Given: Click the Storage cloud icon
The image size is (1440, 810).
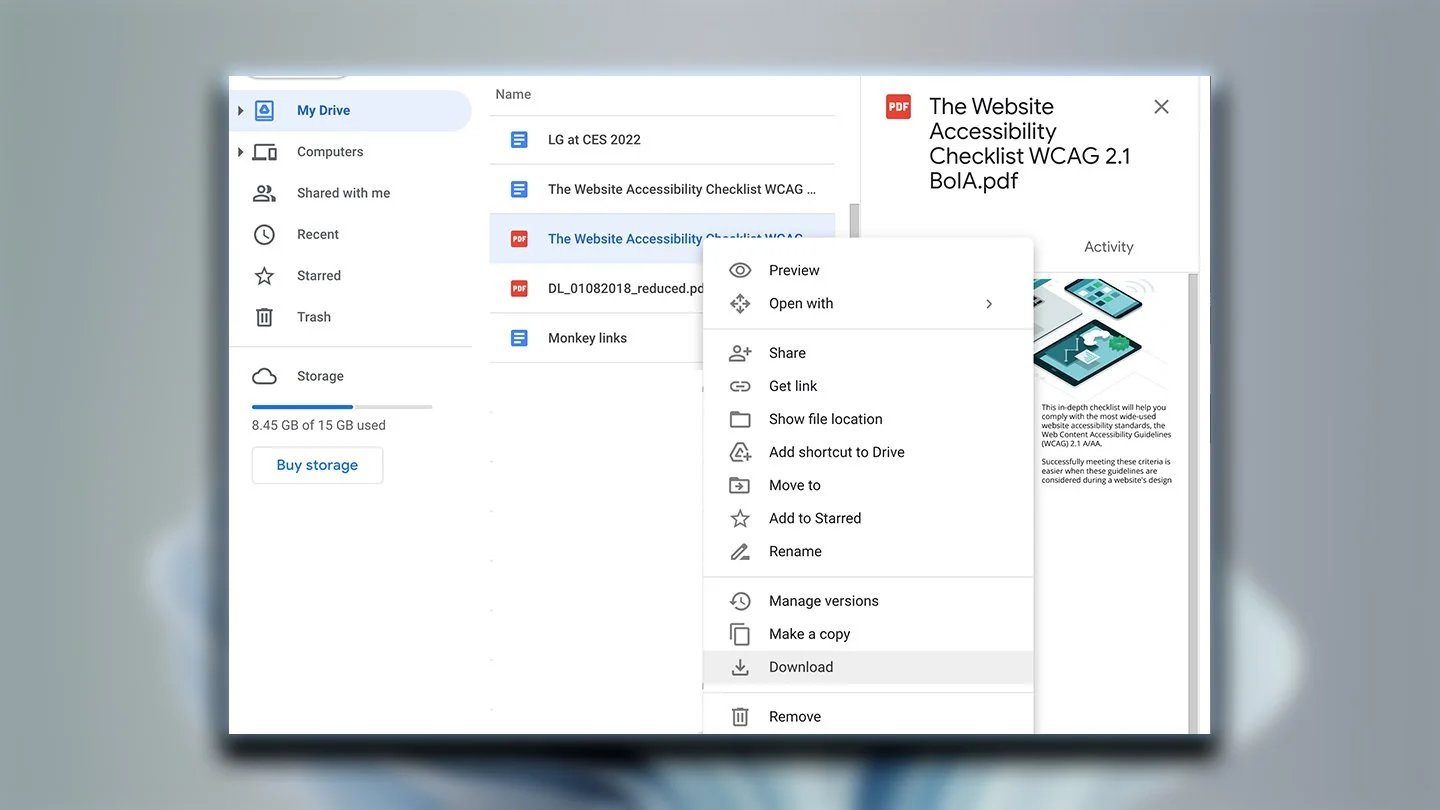Looking at the screenshot, I should click(264, 376).
